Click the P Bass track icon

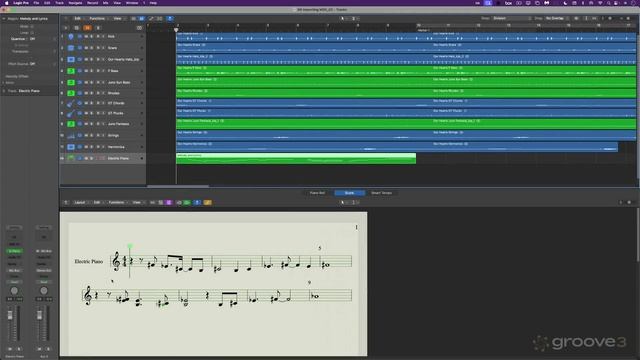coord(71,71)
